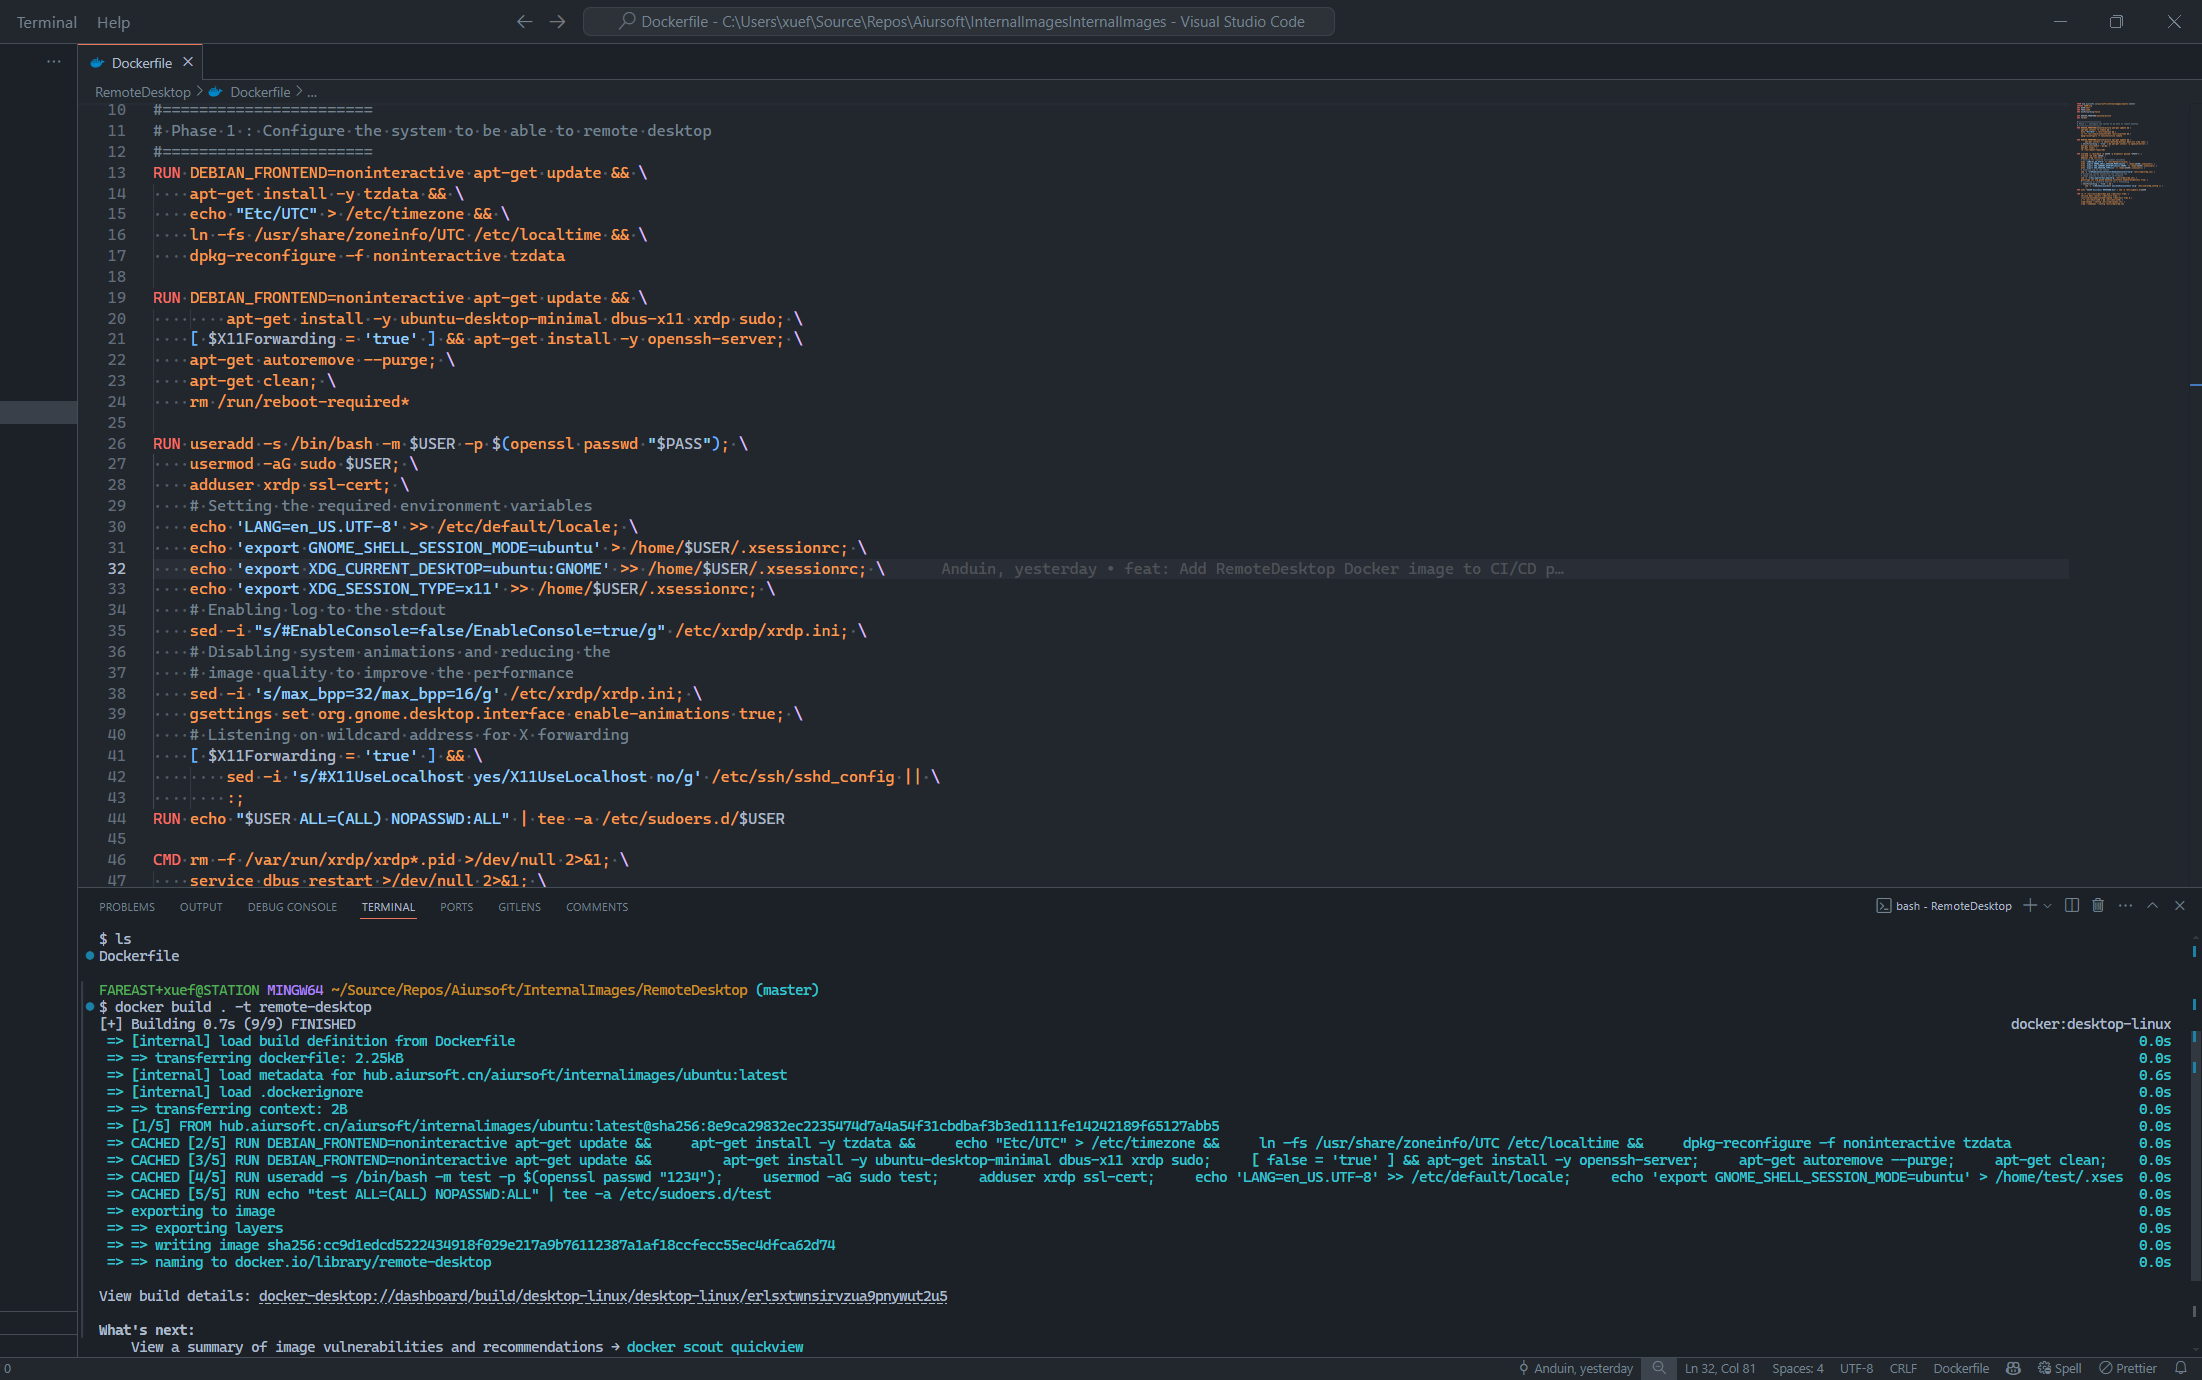Click the command center search box
Image resolution: width=2202 pixels, height=1380 pixels.
coord(958,22)
